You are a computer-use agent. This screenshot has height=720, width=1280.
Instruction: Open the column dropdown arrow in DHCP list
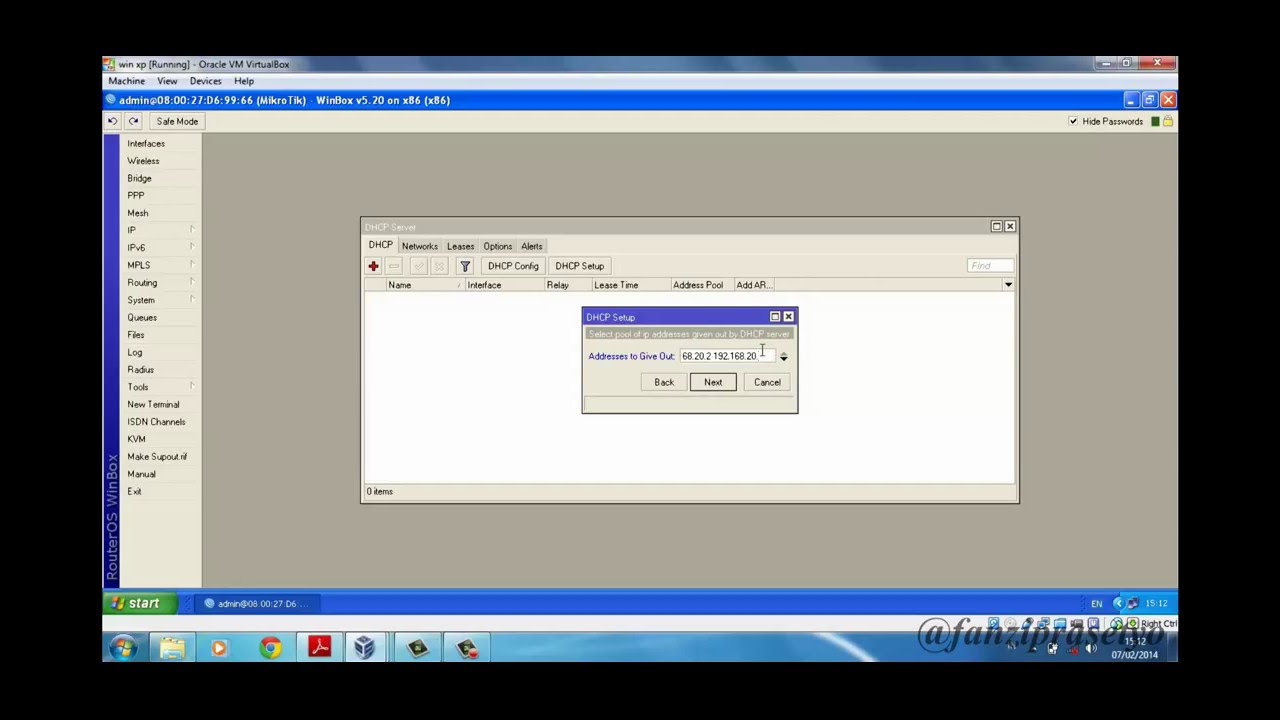1008,285
